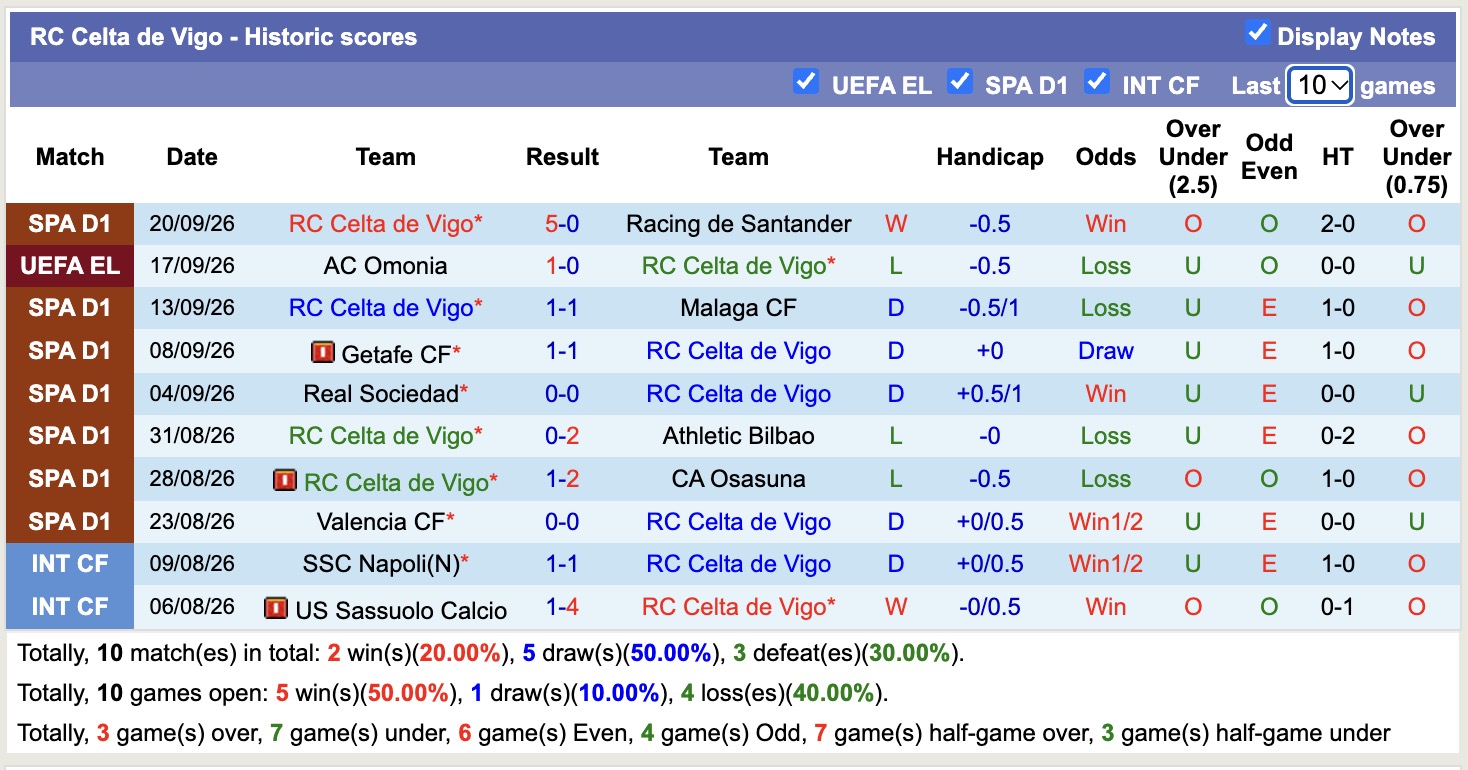Click the 5-0 result score link
The width and height of the screenshot is (1468, 770).
coord(562,224)
